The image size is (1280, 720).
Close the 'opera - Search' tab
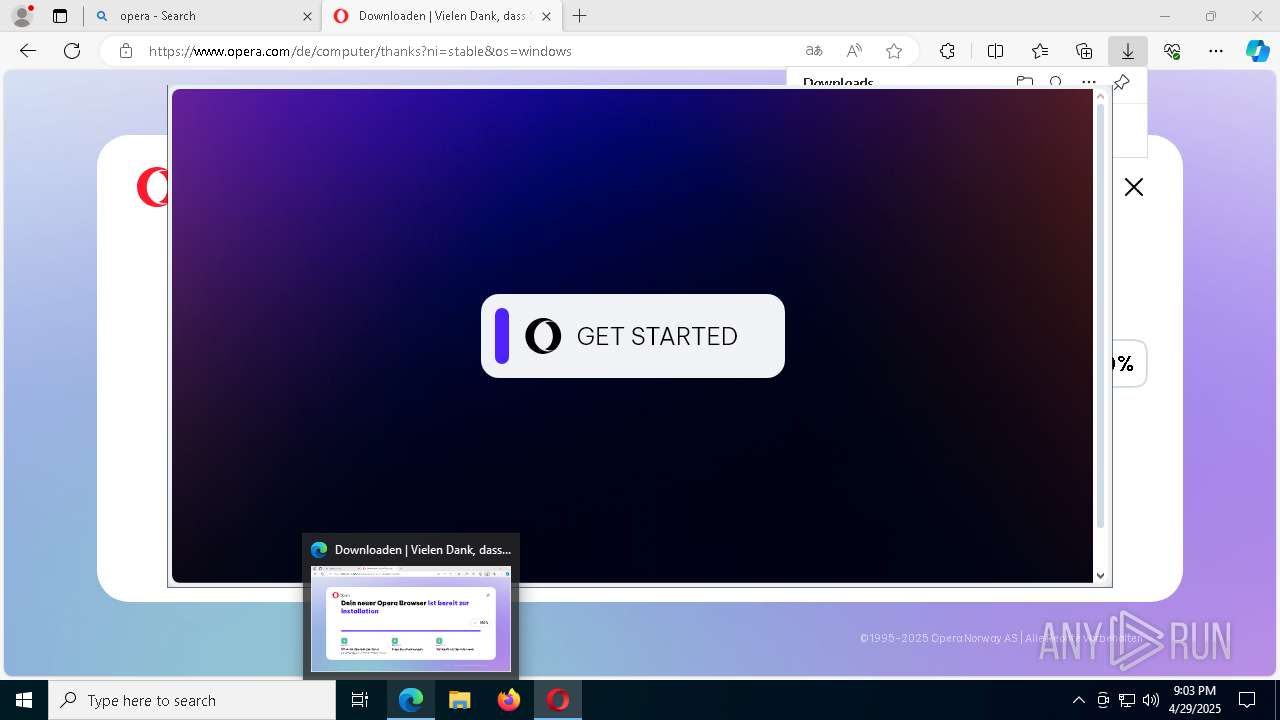(x=307, y=16)
